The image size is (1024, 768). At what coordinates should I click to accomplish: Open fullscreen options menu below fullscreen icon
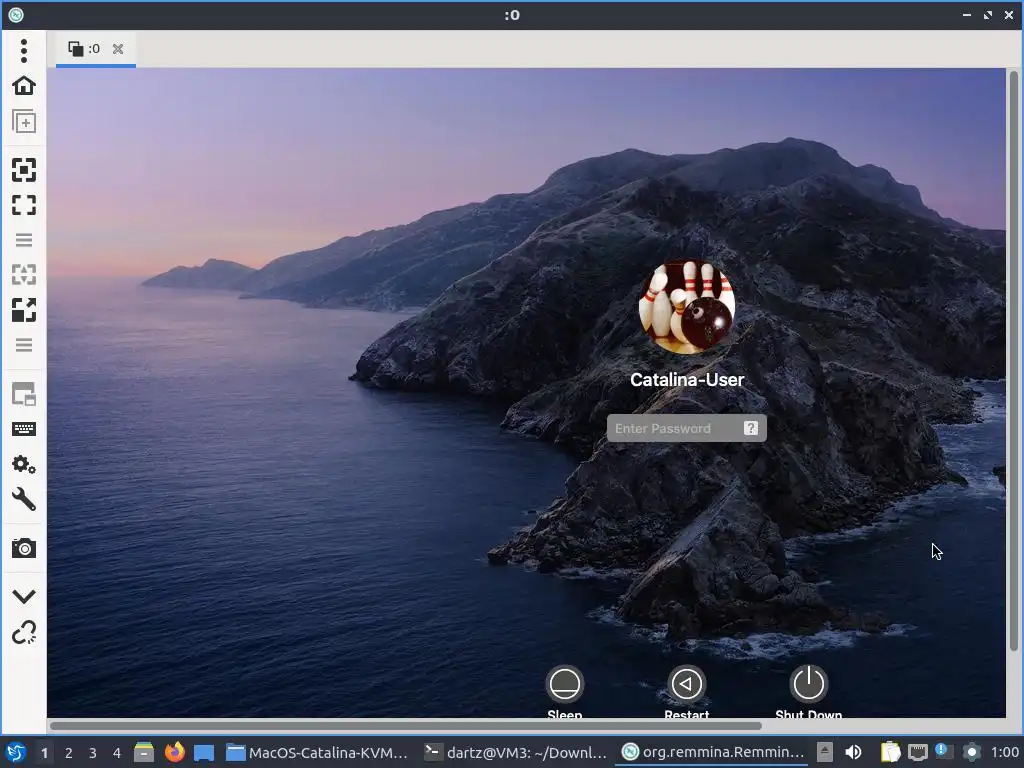[x=24, y=240]
